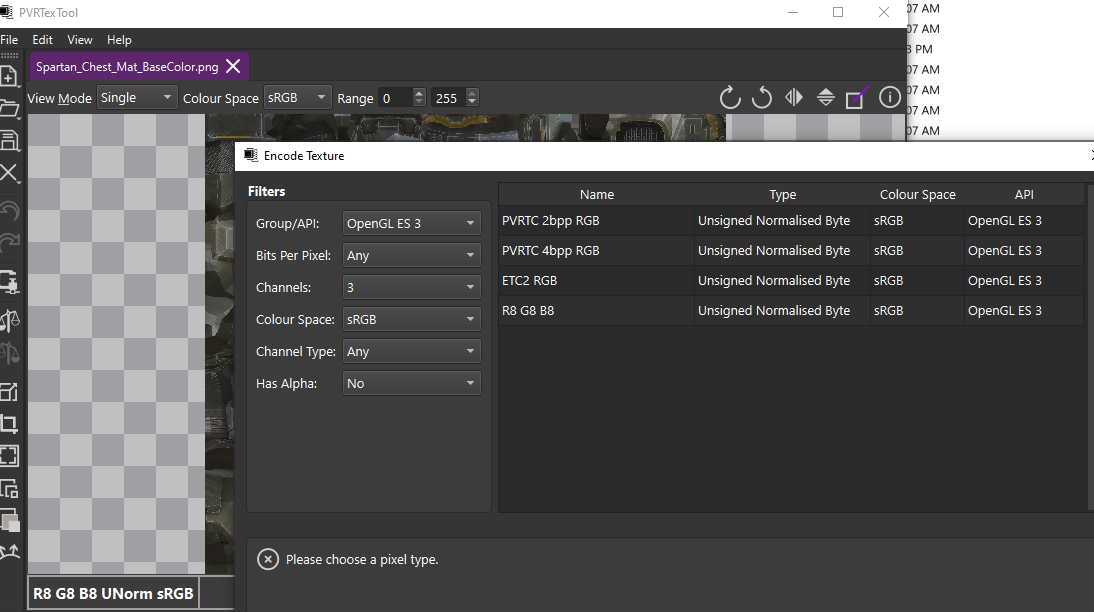Click the Open folder icon in left toolbar

(x=8, y=108)
